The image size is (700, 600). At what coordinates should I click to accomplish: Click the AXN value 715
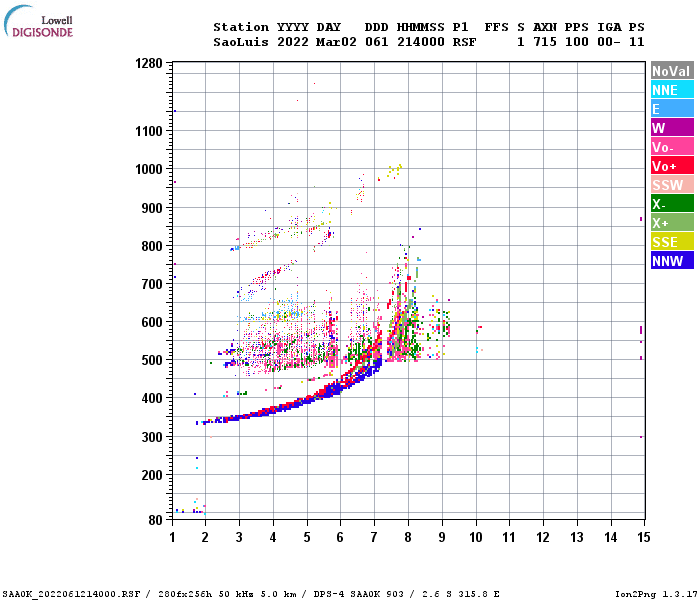pyautogui.click(x=545, y=42)
